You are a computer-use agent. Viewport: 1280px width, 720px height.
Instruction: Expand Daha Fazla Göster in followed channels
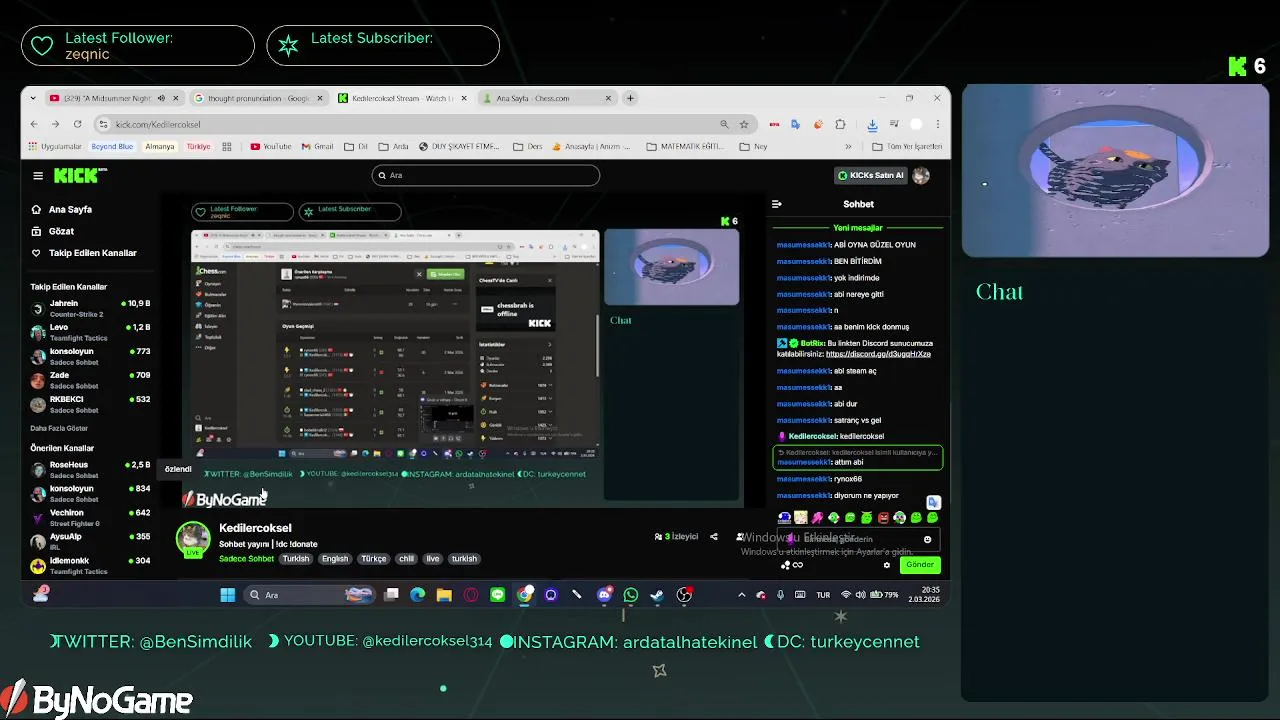coord(59,428)
